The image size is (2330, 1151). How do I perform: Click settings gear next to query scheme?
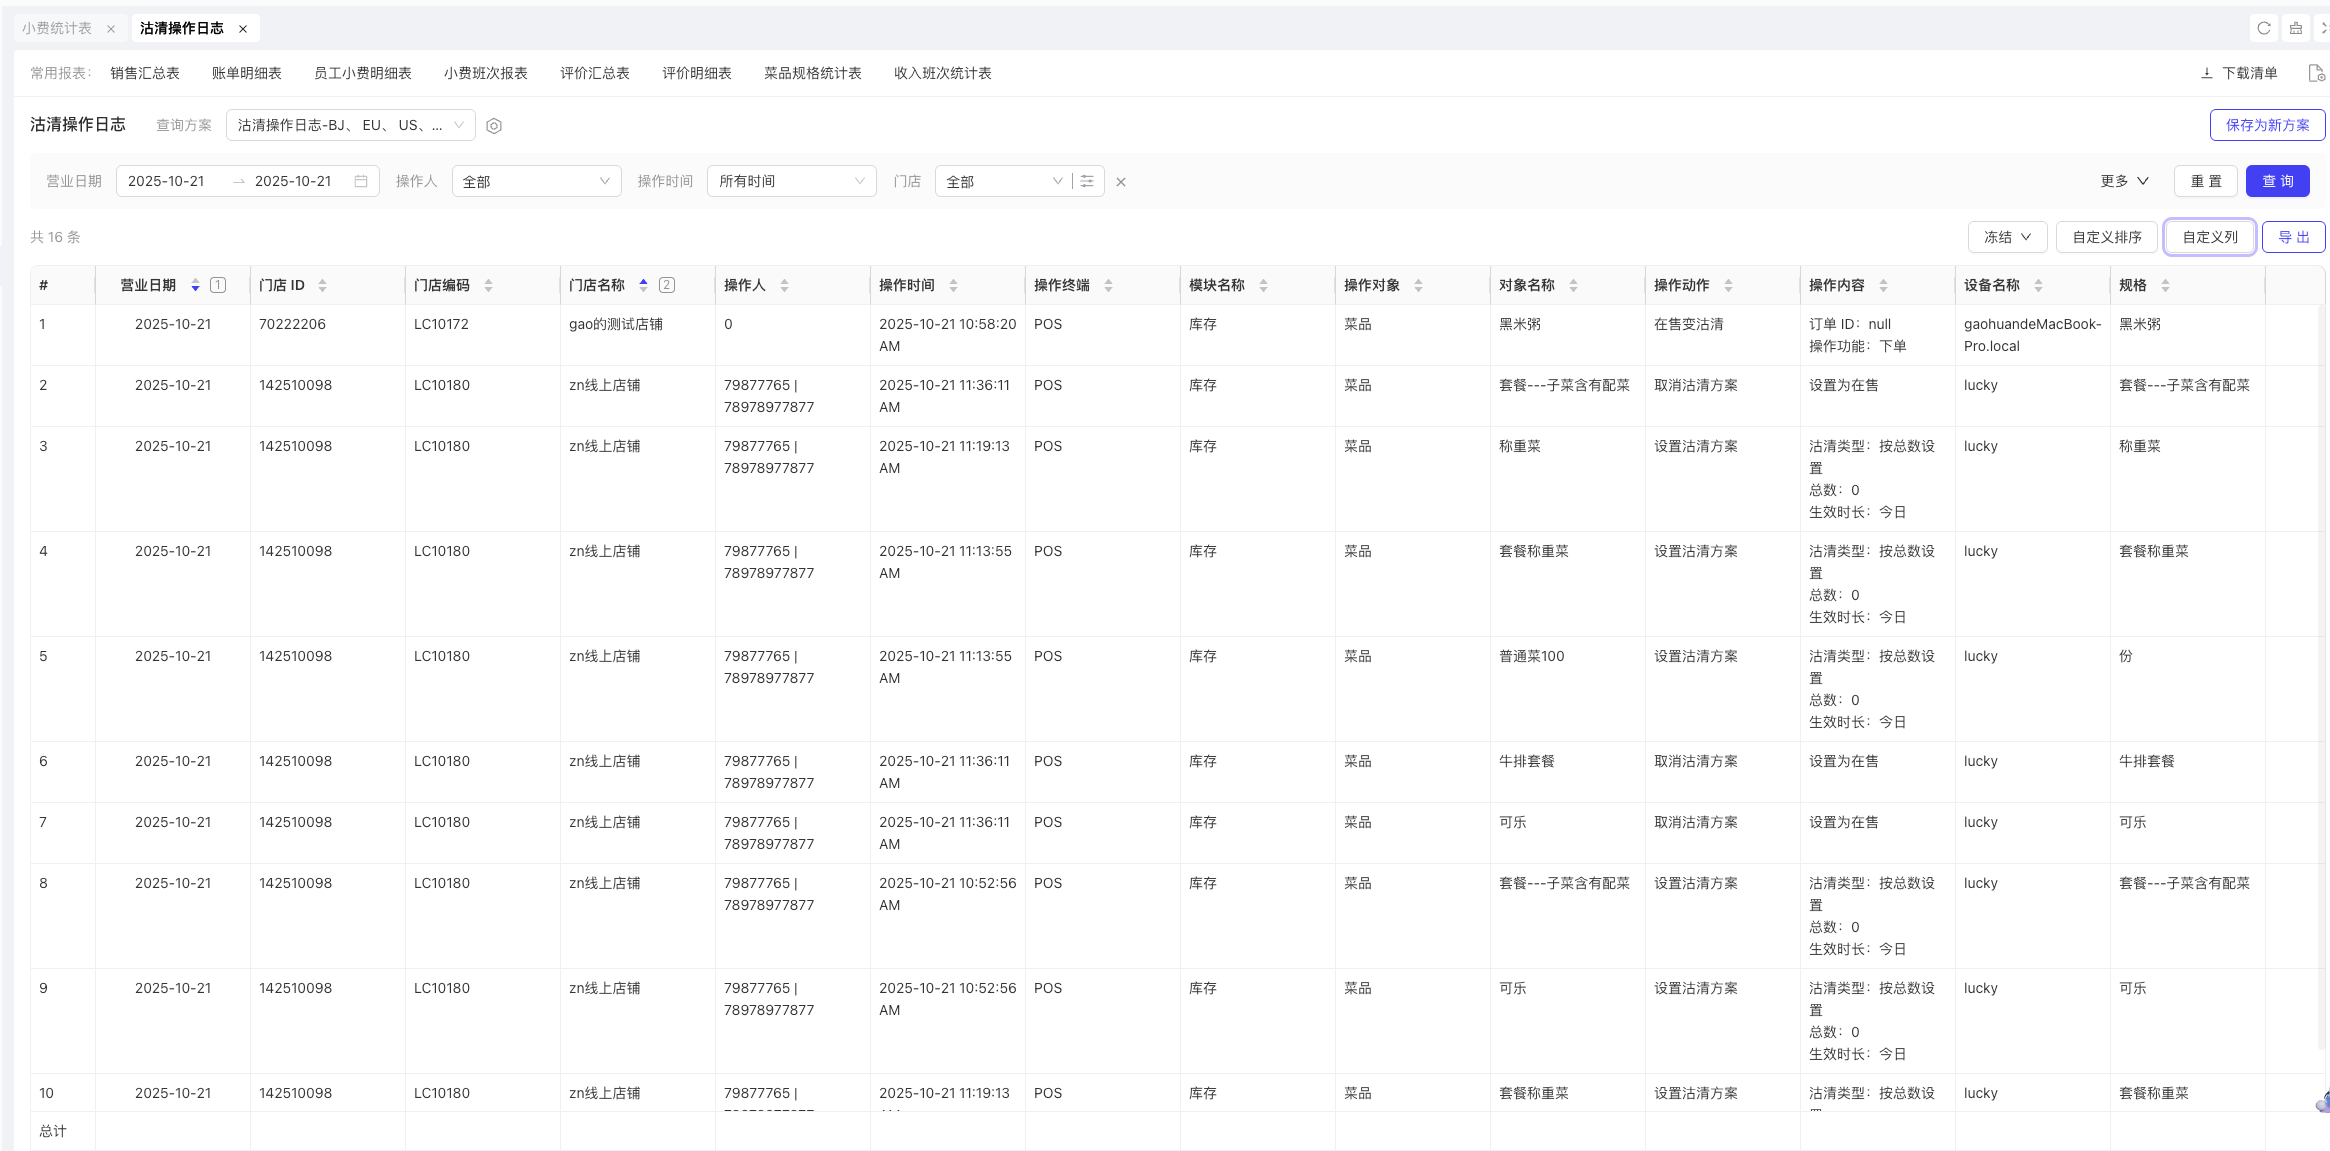[x=494, y=126]
